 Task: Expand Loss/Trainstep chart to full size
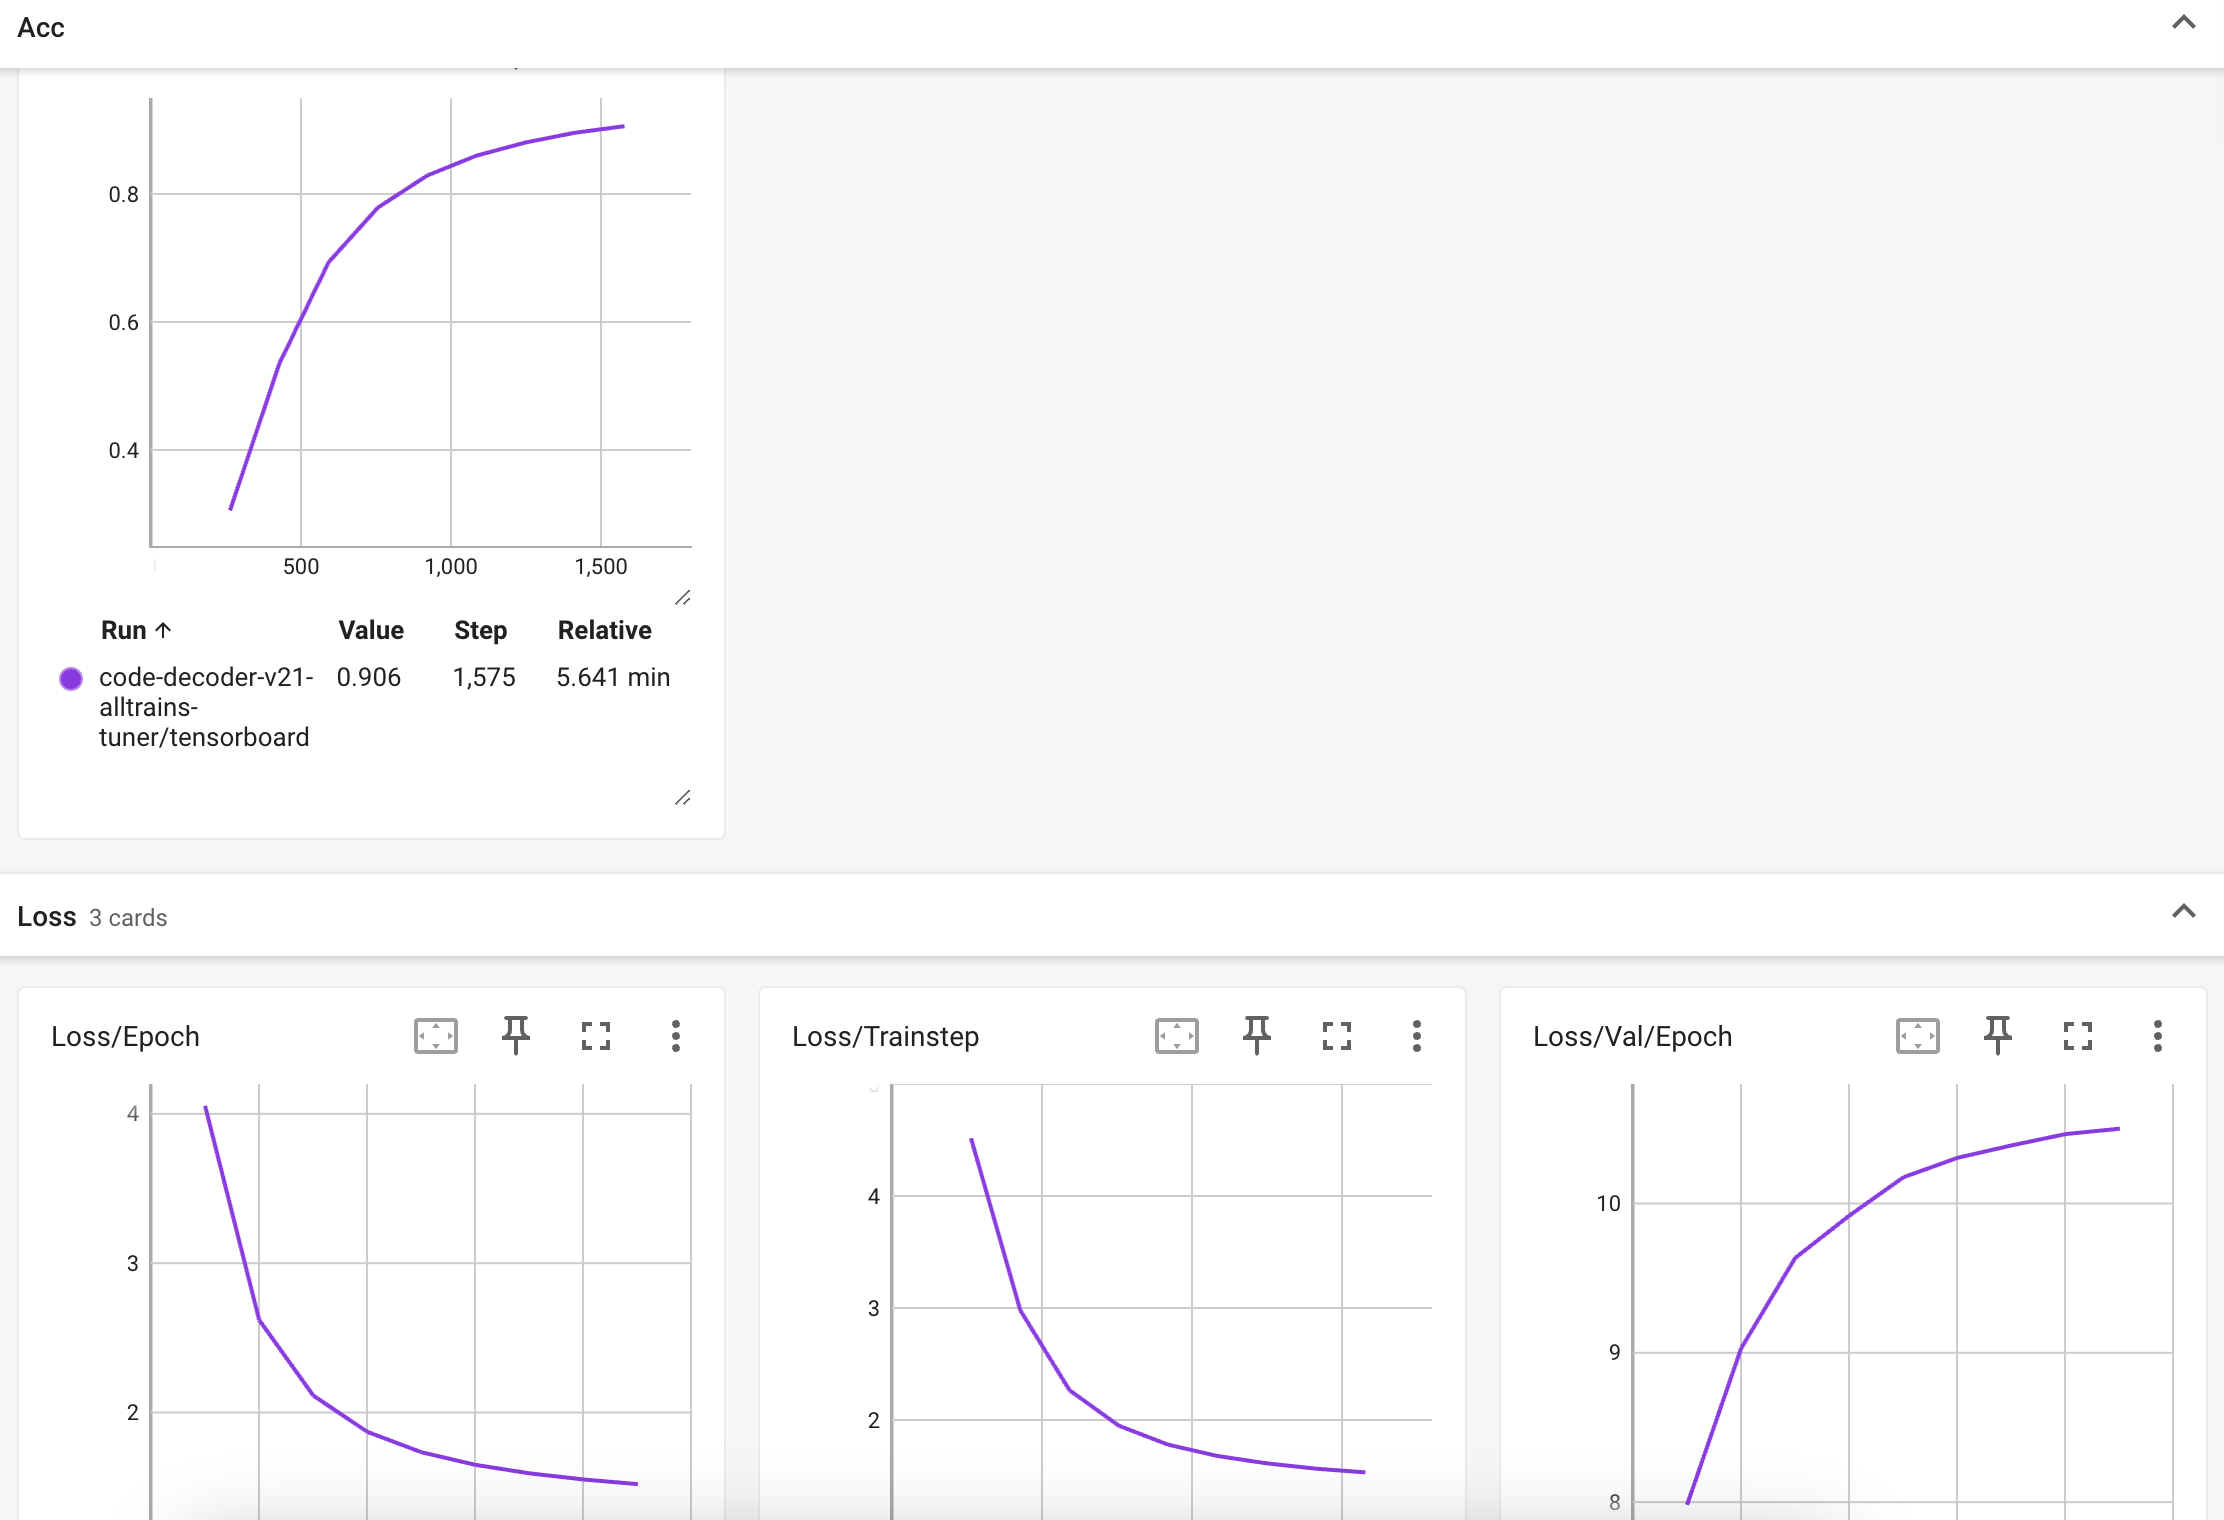click(1337, 1036)
